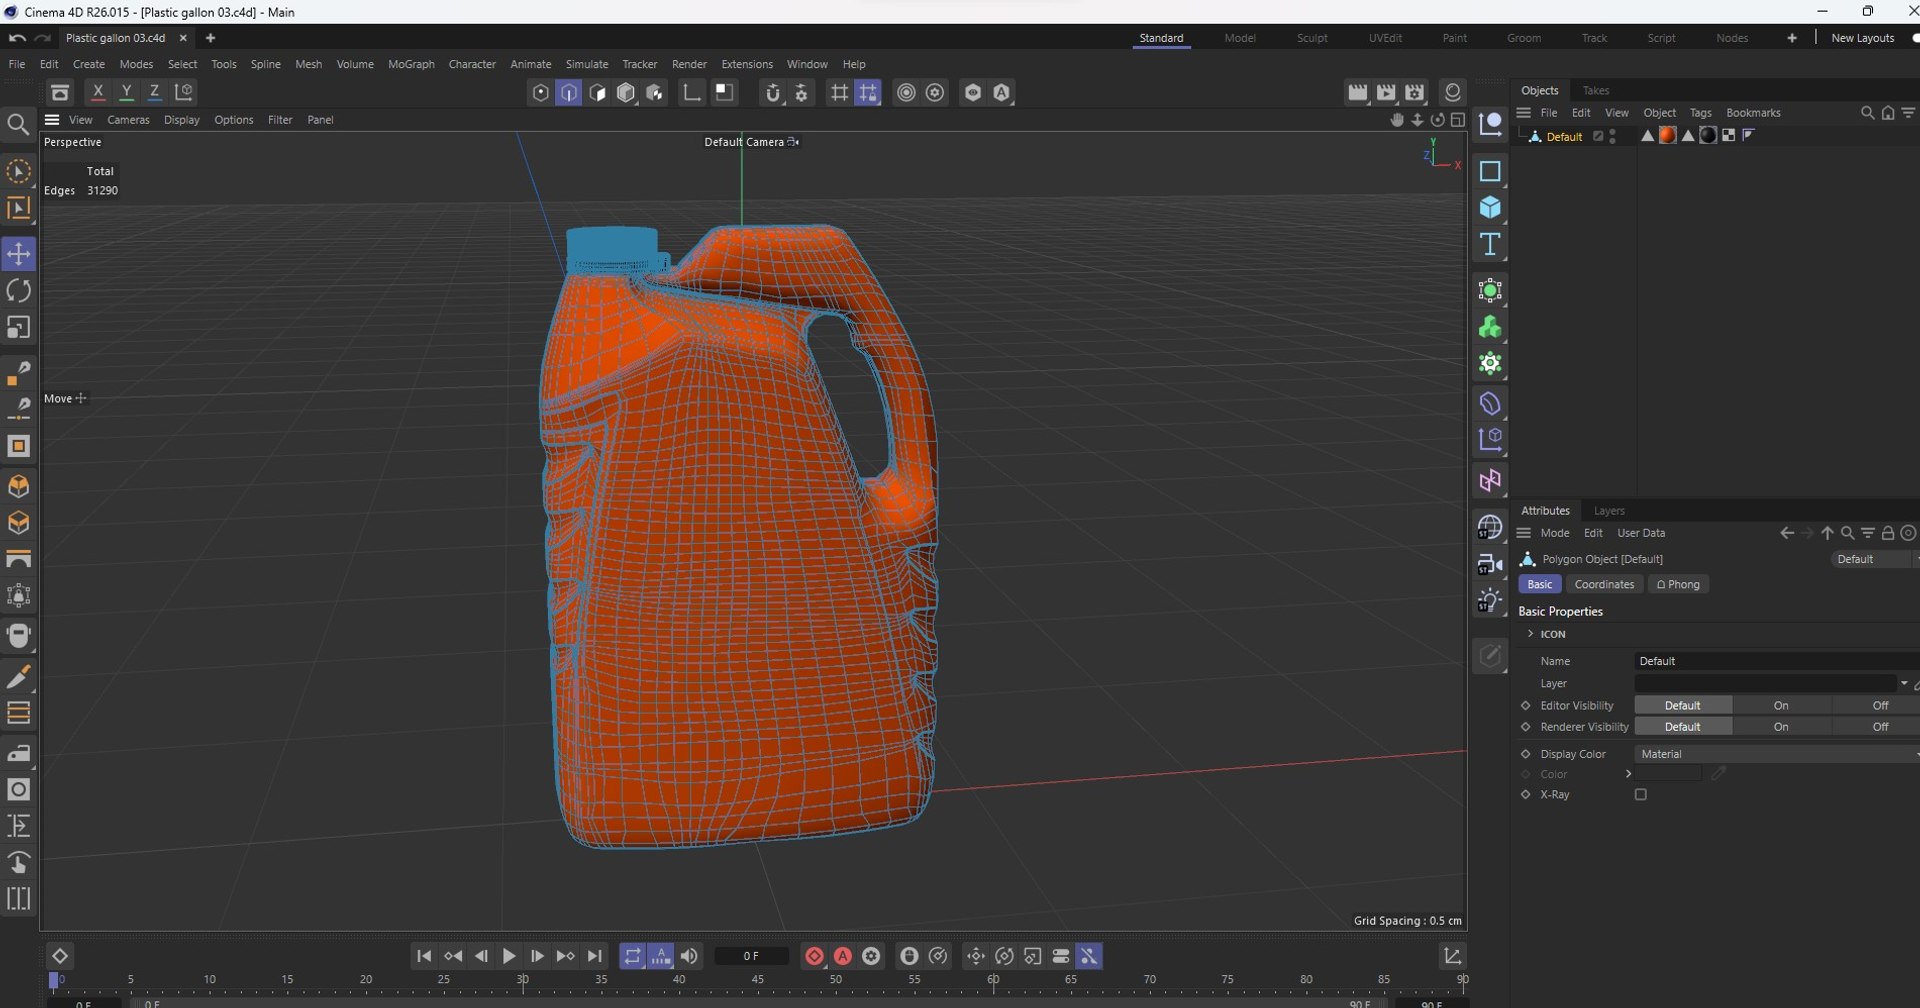1920x1008 pixels.
Task: Expand the Color disclosure arrow
Action: (1628, 774)
